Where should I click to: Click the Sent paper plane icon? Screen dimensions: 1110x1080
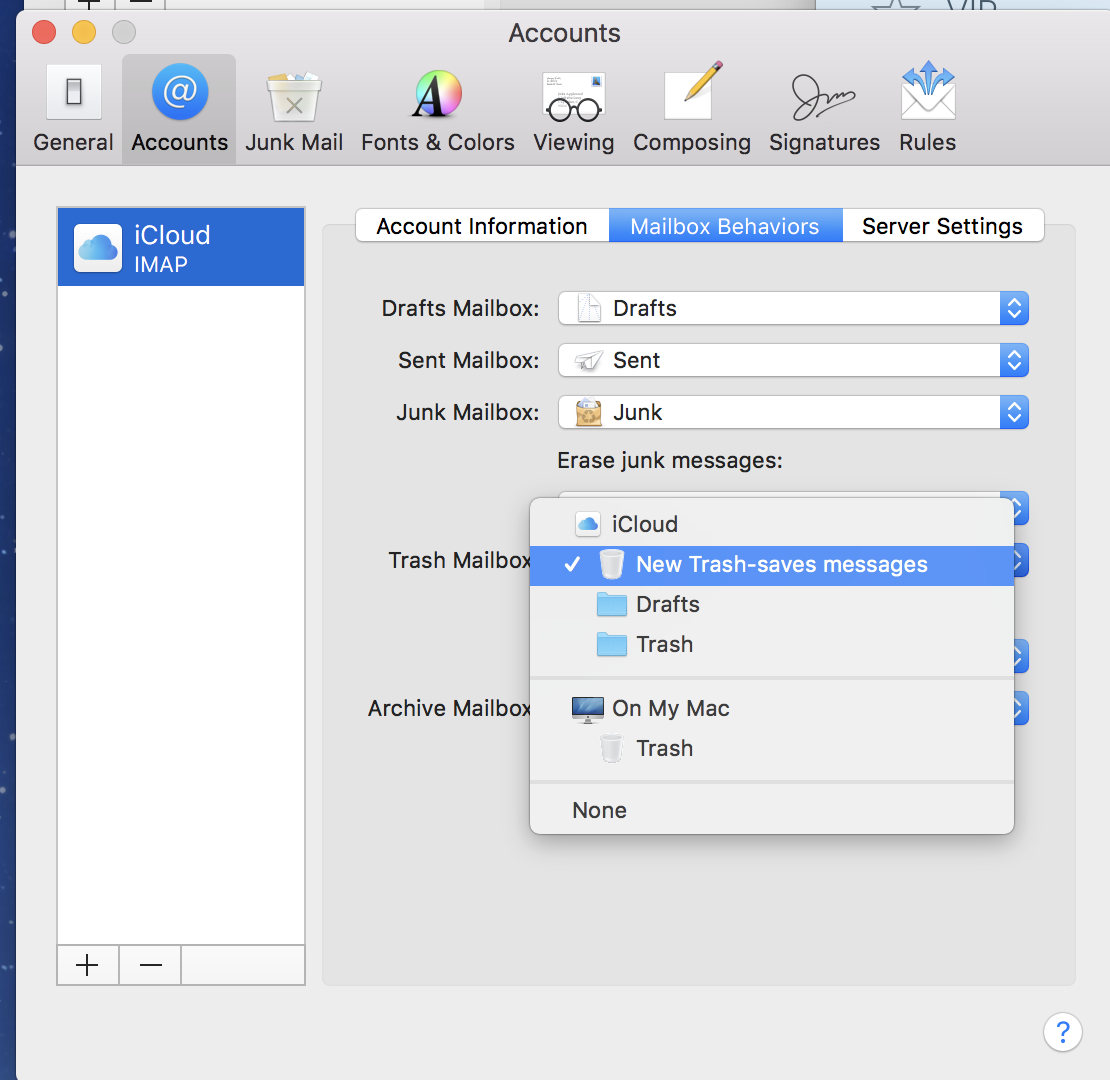tap(588, 360)
